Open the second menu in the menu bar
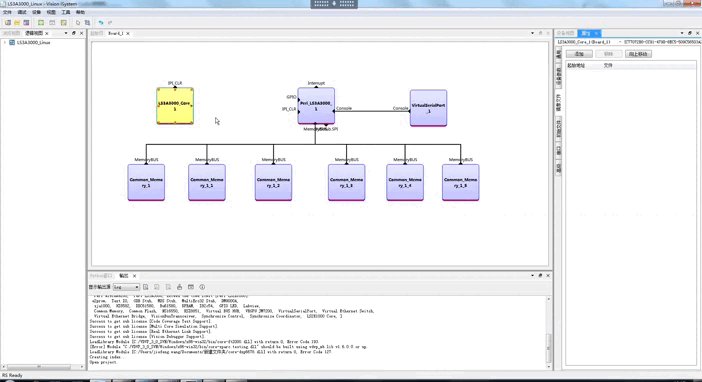This screenshot has width=702, height=382. 22,12
